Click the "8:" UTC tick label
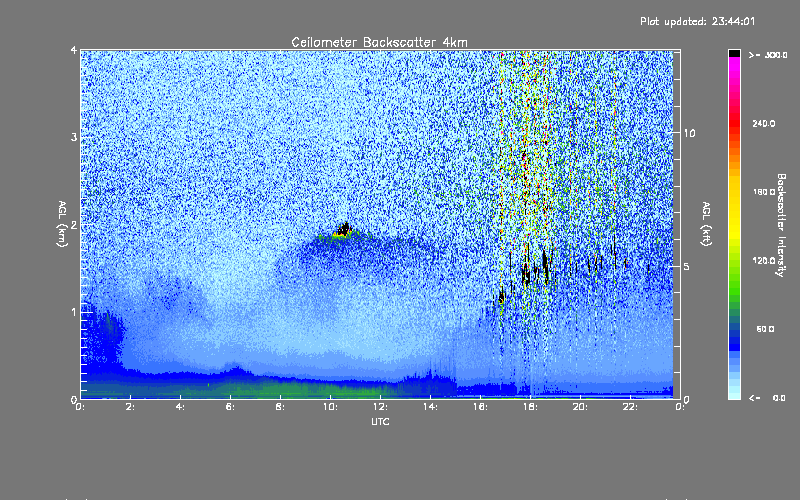The height and width of the screenshot is (500, 800). pos(281,407)
